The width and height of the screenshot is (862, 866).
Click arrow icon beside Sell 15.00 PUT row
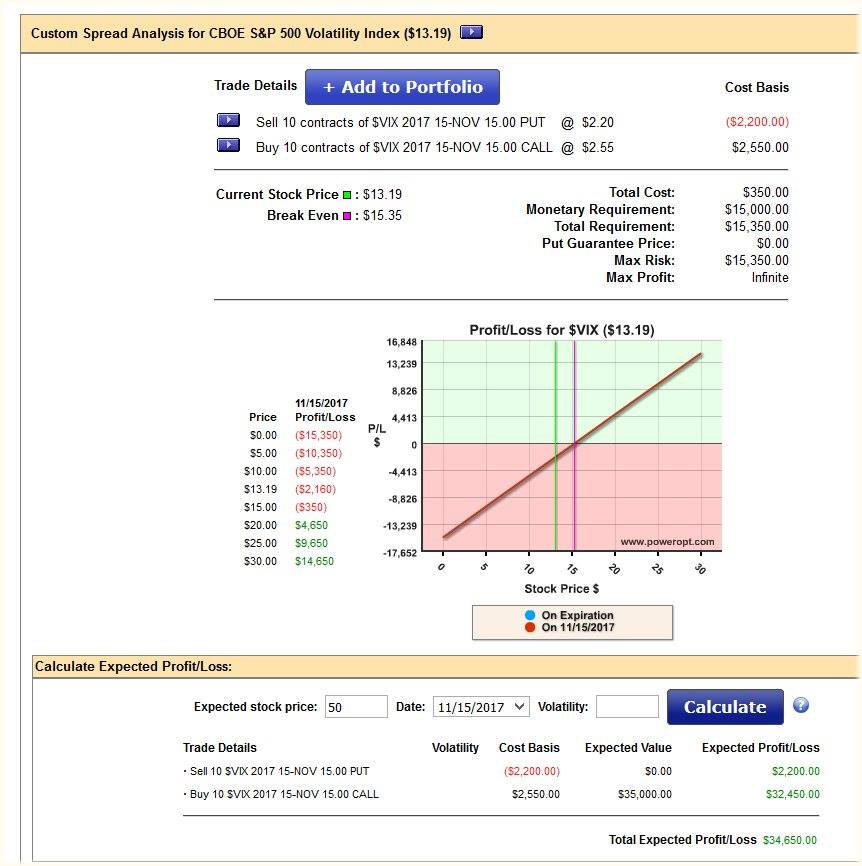pyautogui.click(x=228, y=120)
